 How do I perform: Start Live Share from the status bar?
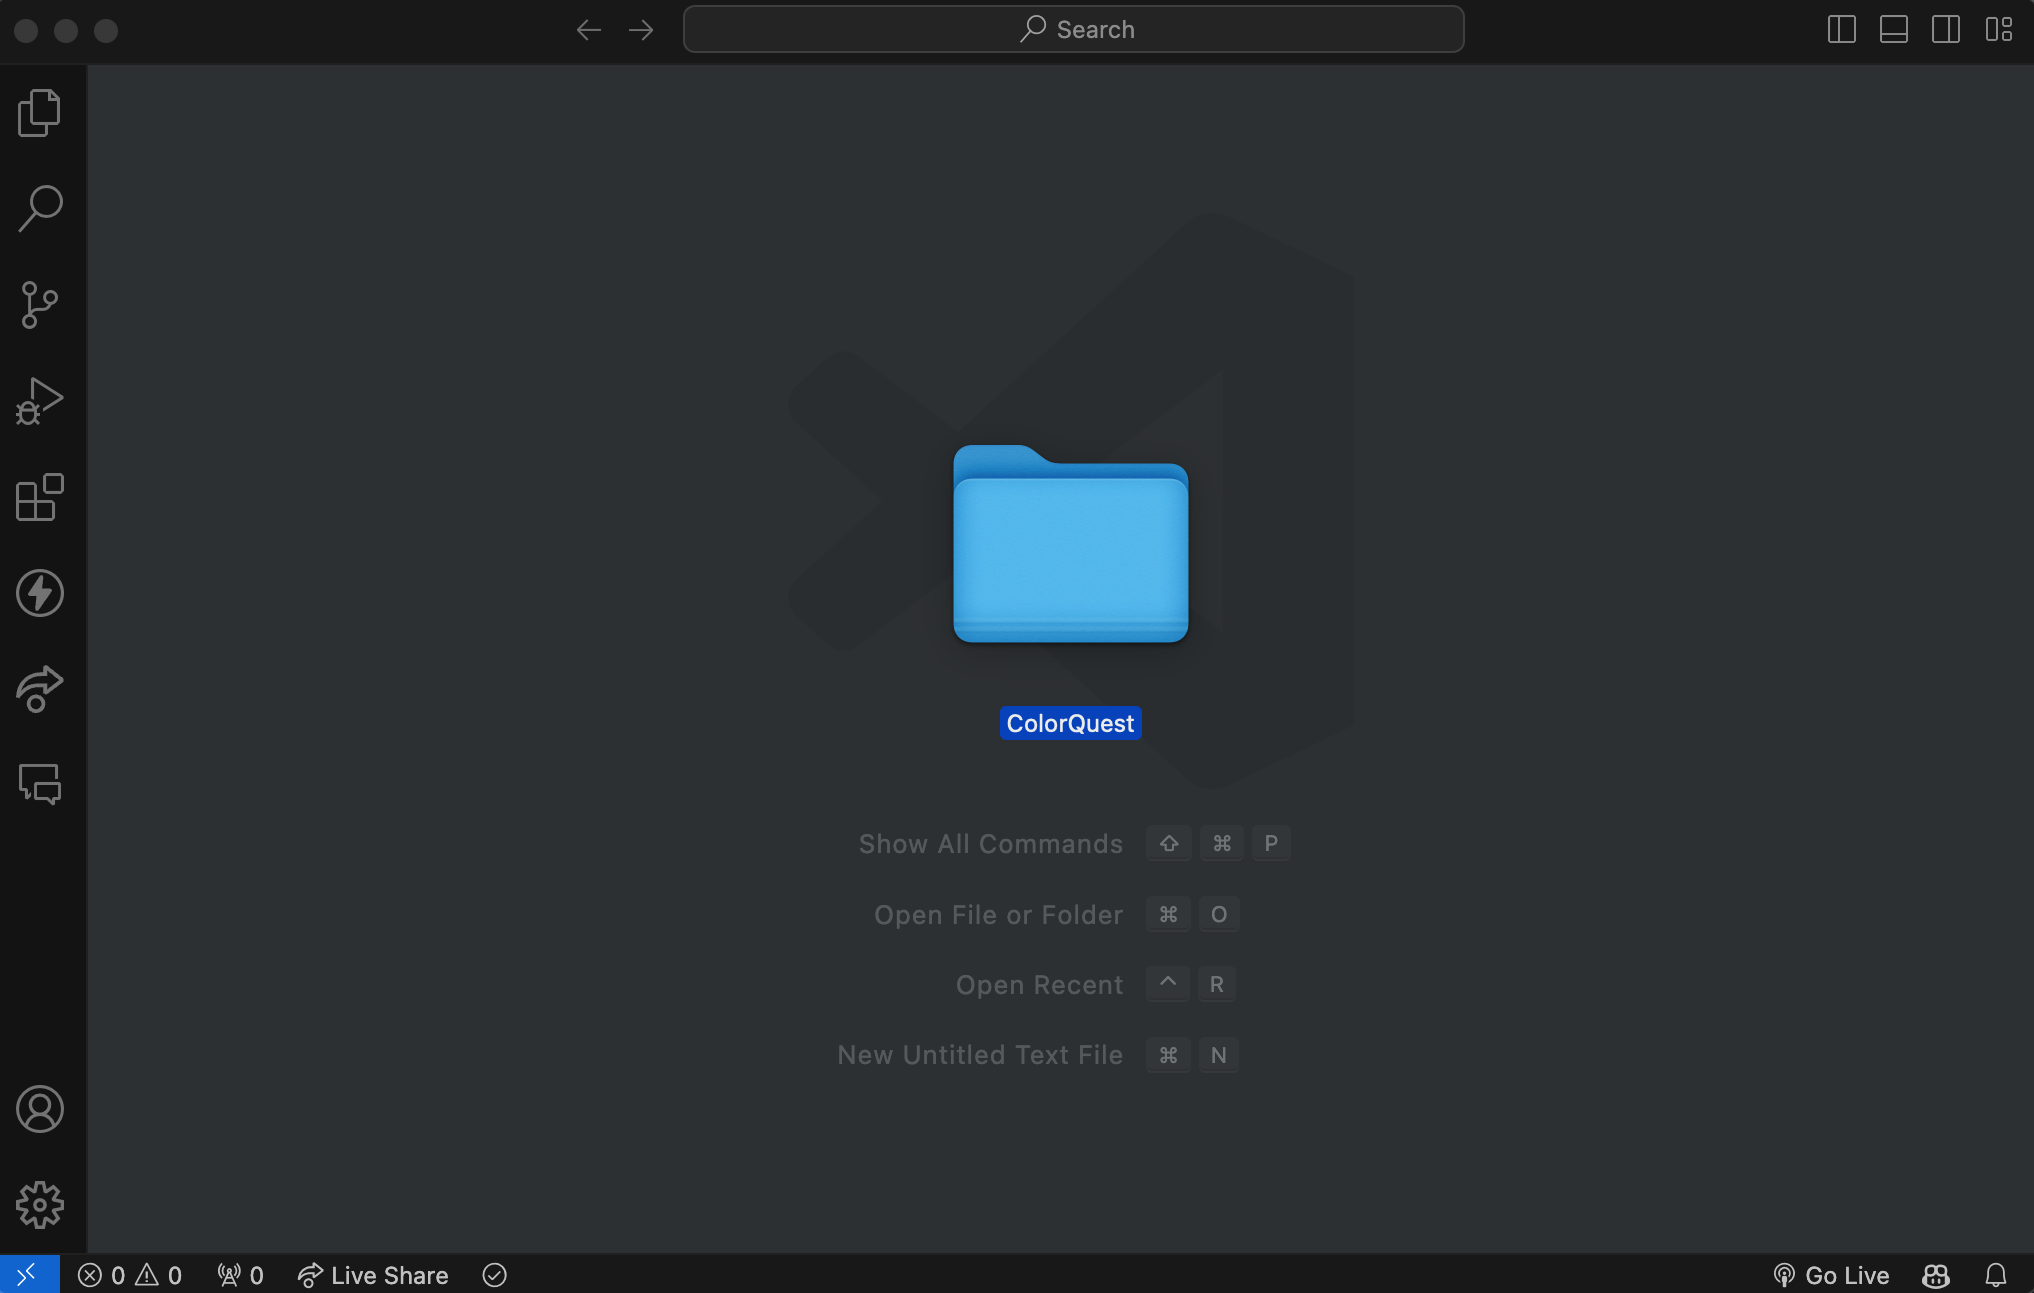[x=373, y=1275]
